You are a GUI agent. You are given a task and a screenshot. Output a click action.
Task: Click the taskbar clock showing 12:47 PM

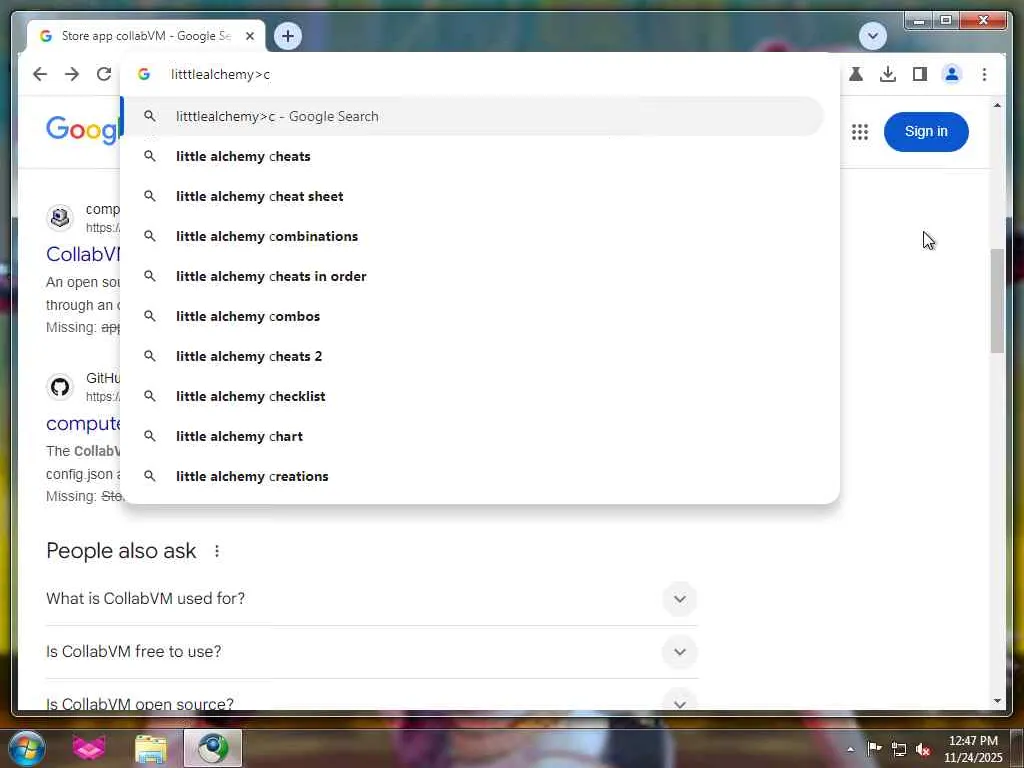[973, 749]
